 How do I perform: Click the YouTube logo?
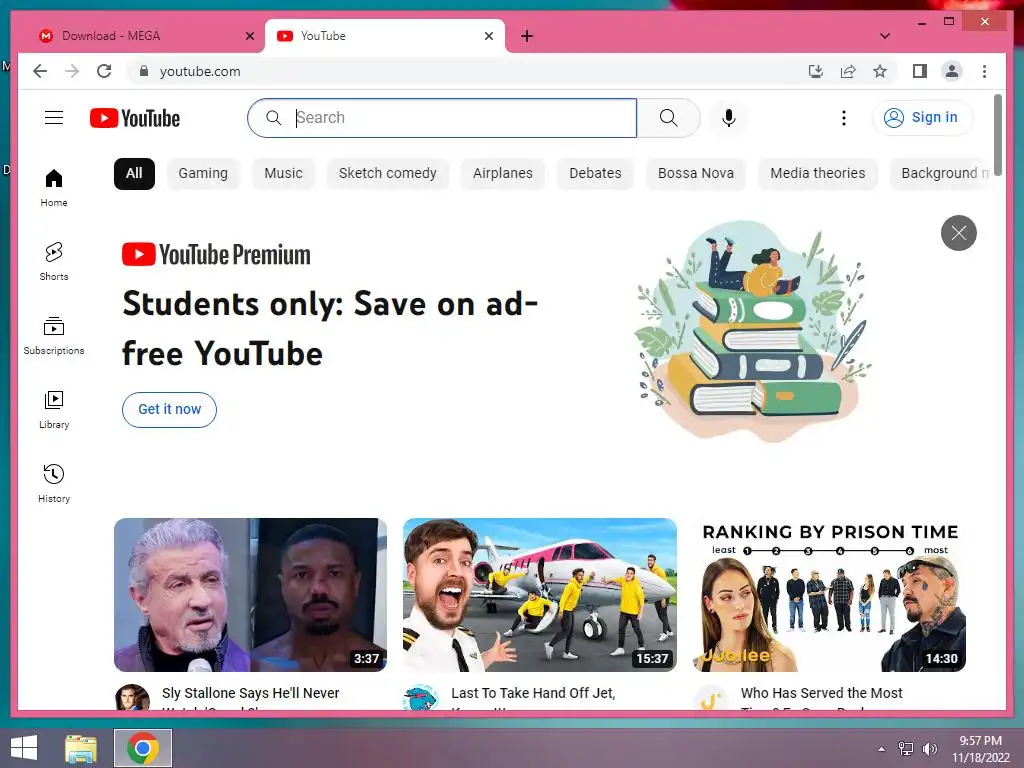click(x=135, y=118)
